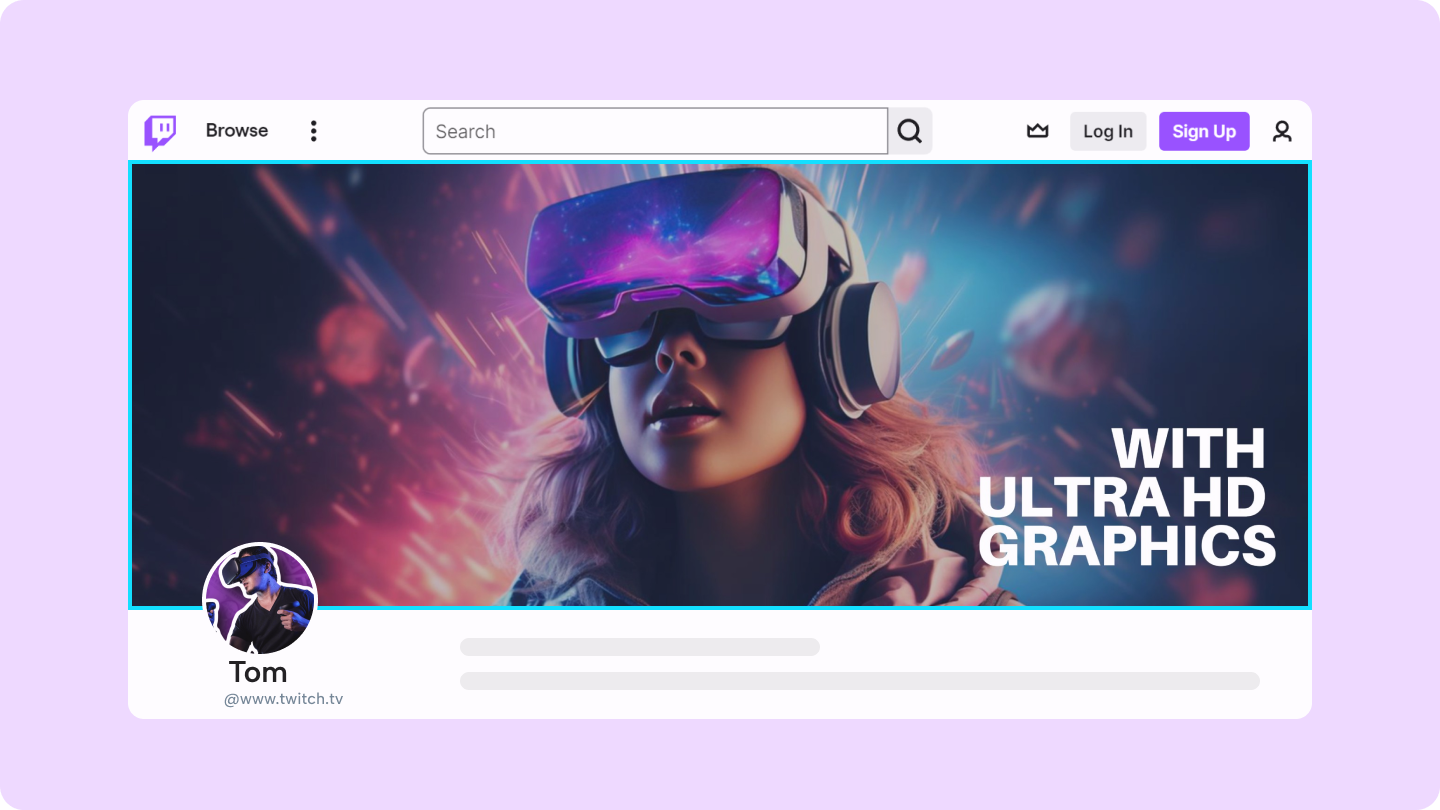The width and height of the screenshot is (1440, 810).
Task: Click the Twitch glitch logo in navbar
Action: (x=160, y=130)
